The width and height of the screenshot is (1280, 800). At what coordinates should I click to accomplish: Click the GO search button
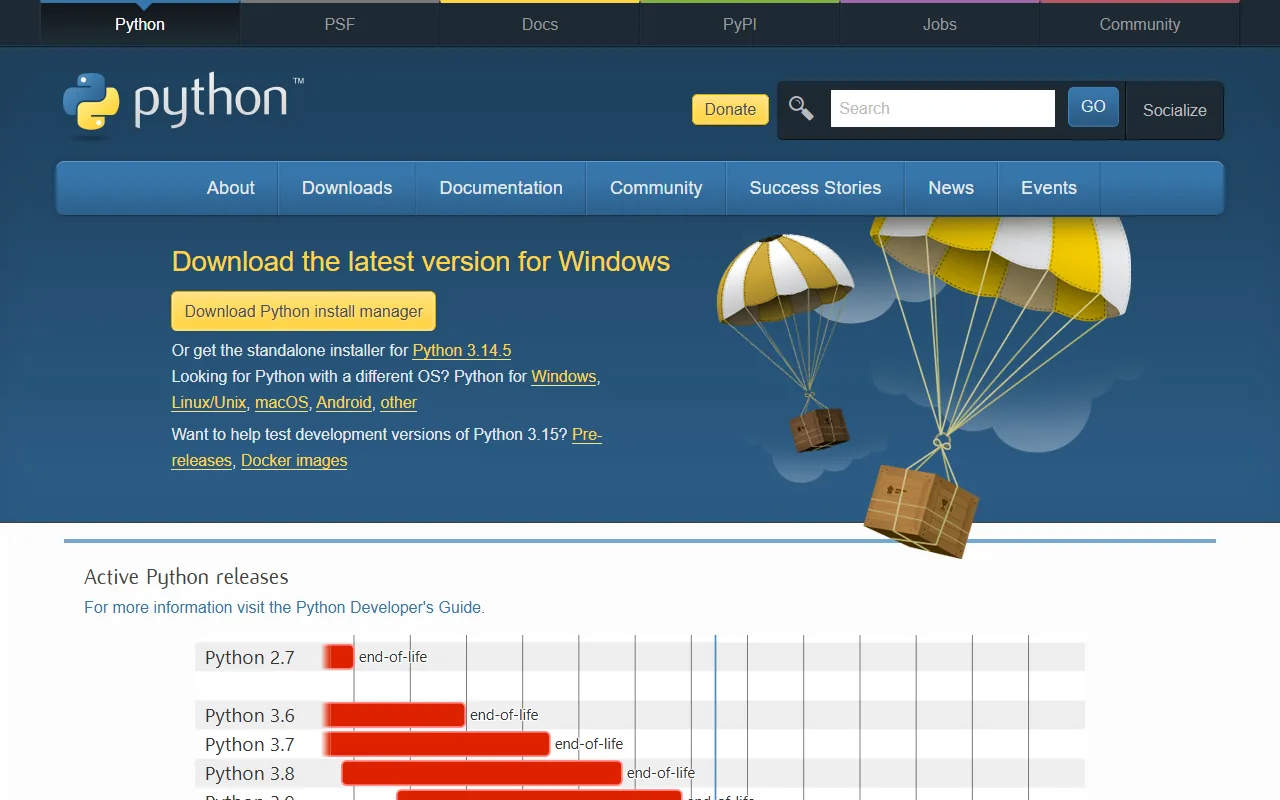(1093, 107)
